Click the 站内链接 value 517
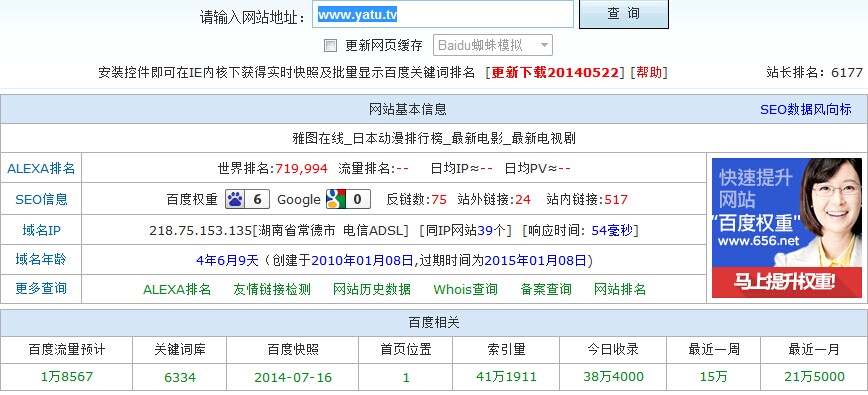Screen dimensions: 868x395 pos(616,200)
